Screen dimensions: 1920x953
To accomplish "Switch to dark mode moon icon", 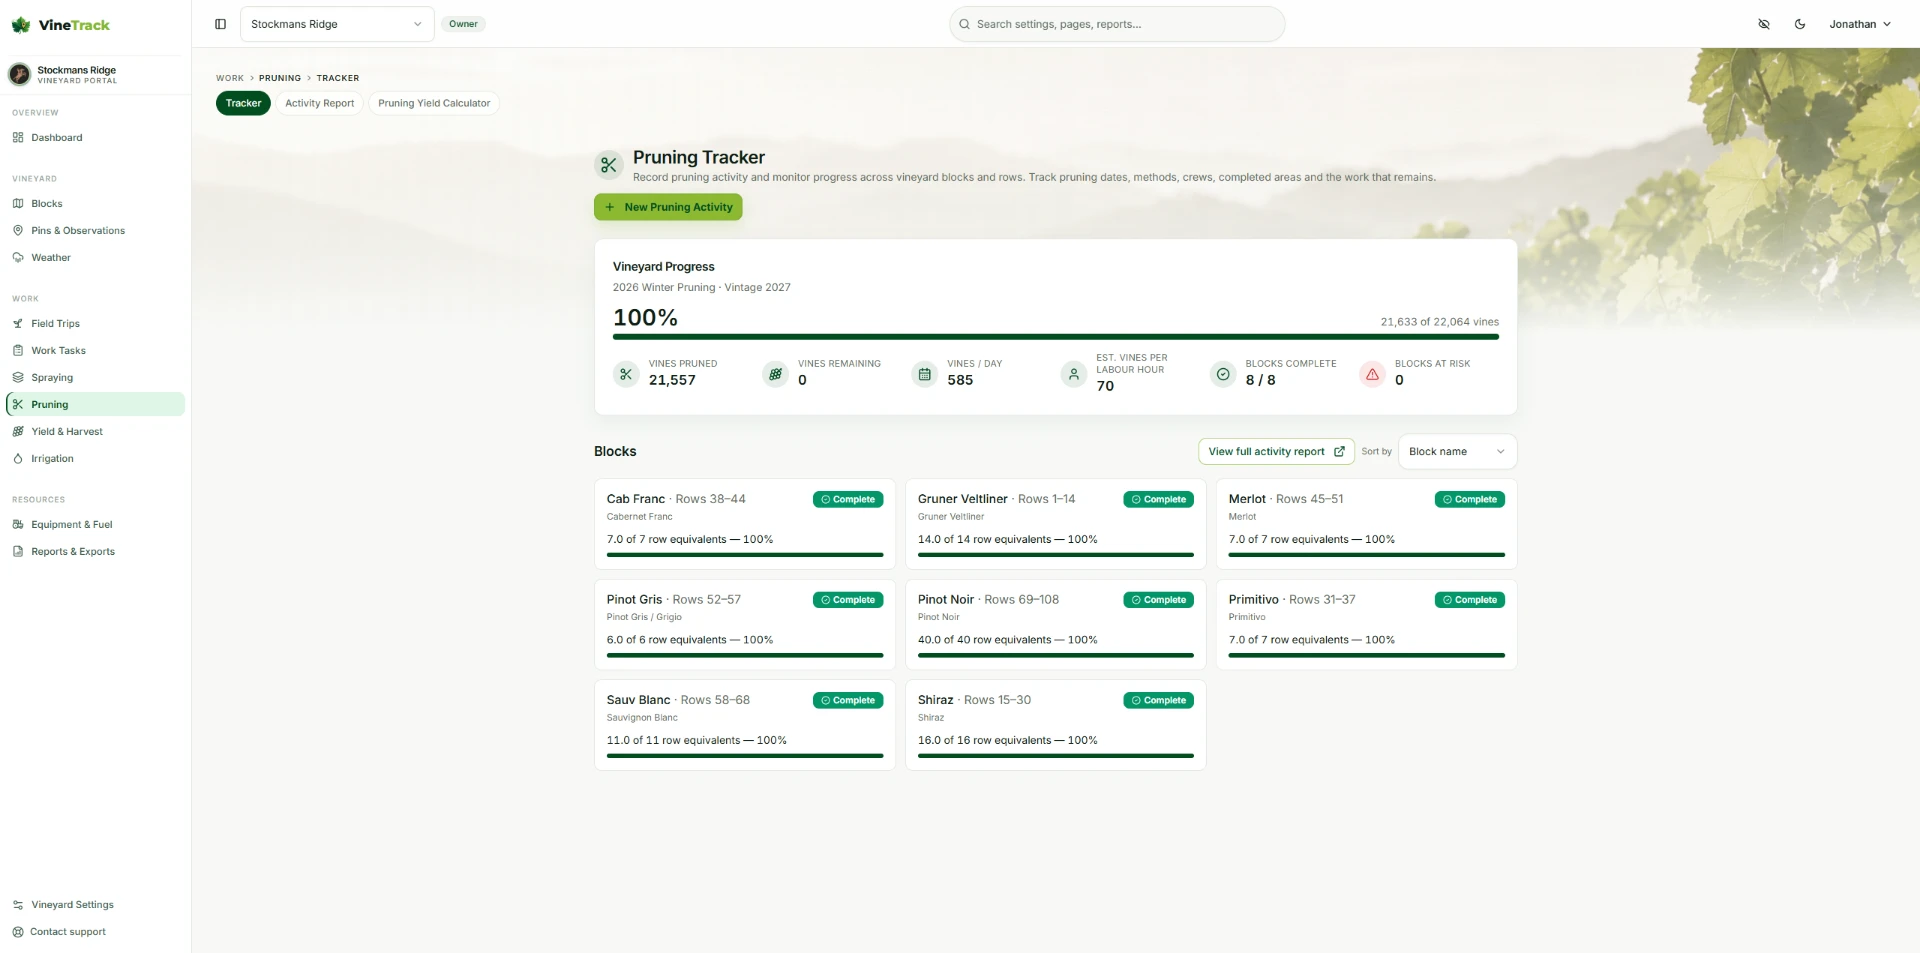I will pos(1800,24).
